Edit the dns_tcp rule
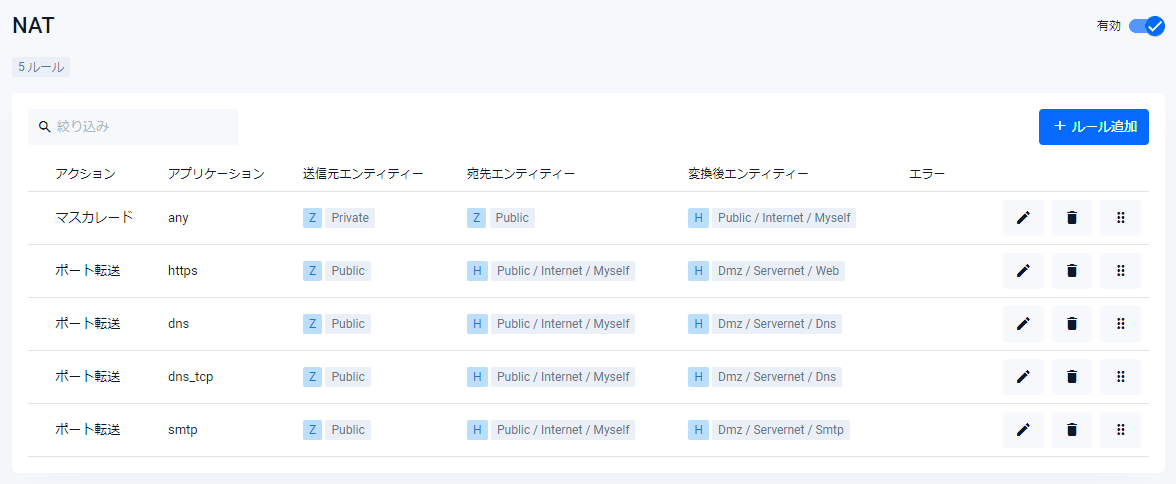Image resolution: width=1176 pixels, height=484 pixels. coord(1023,377)
